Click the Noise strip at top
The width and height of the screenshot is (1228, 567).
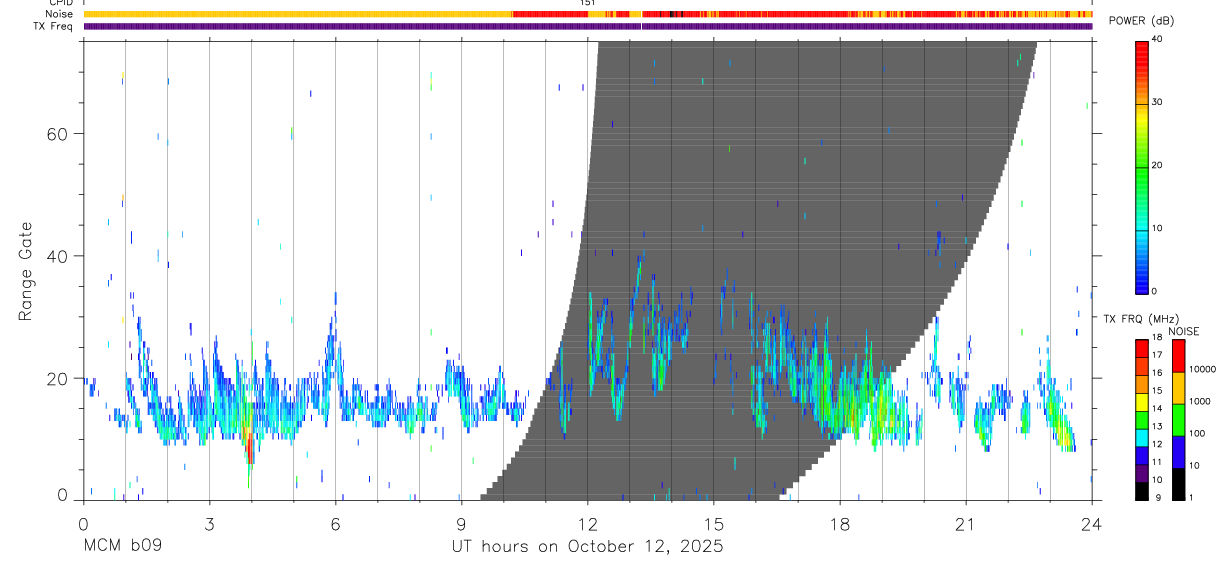click(x=589, y=14)
